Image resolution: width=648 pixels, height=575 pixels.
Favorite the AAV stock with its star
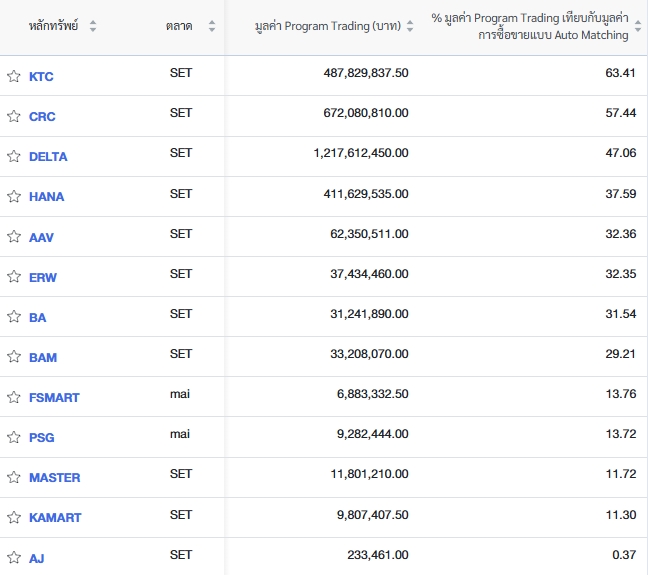click(x=14, y=236)
